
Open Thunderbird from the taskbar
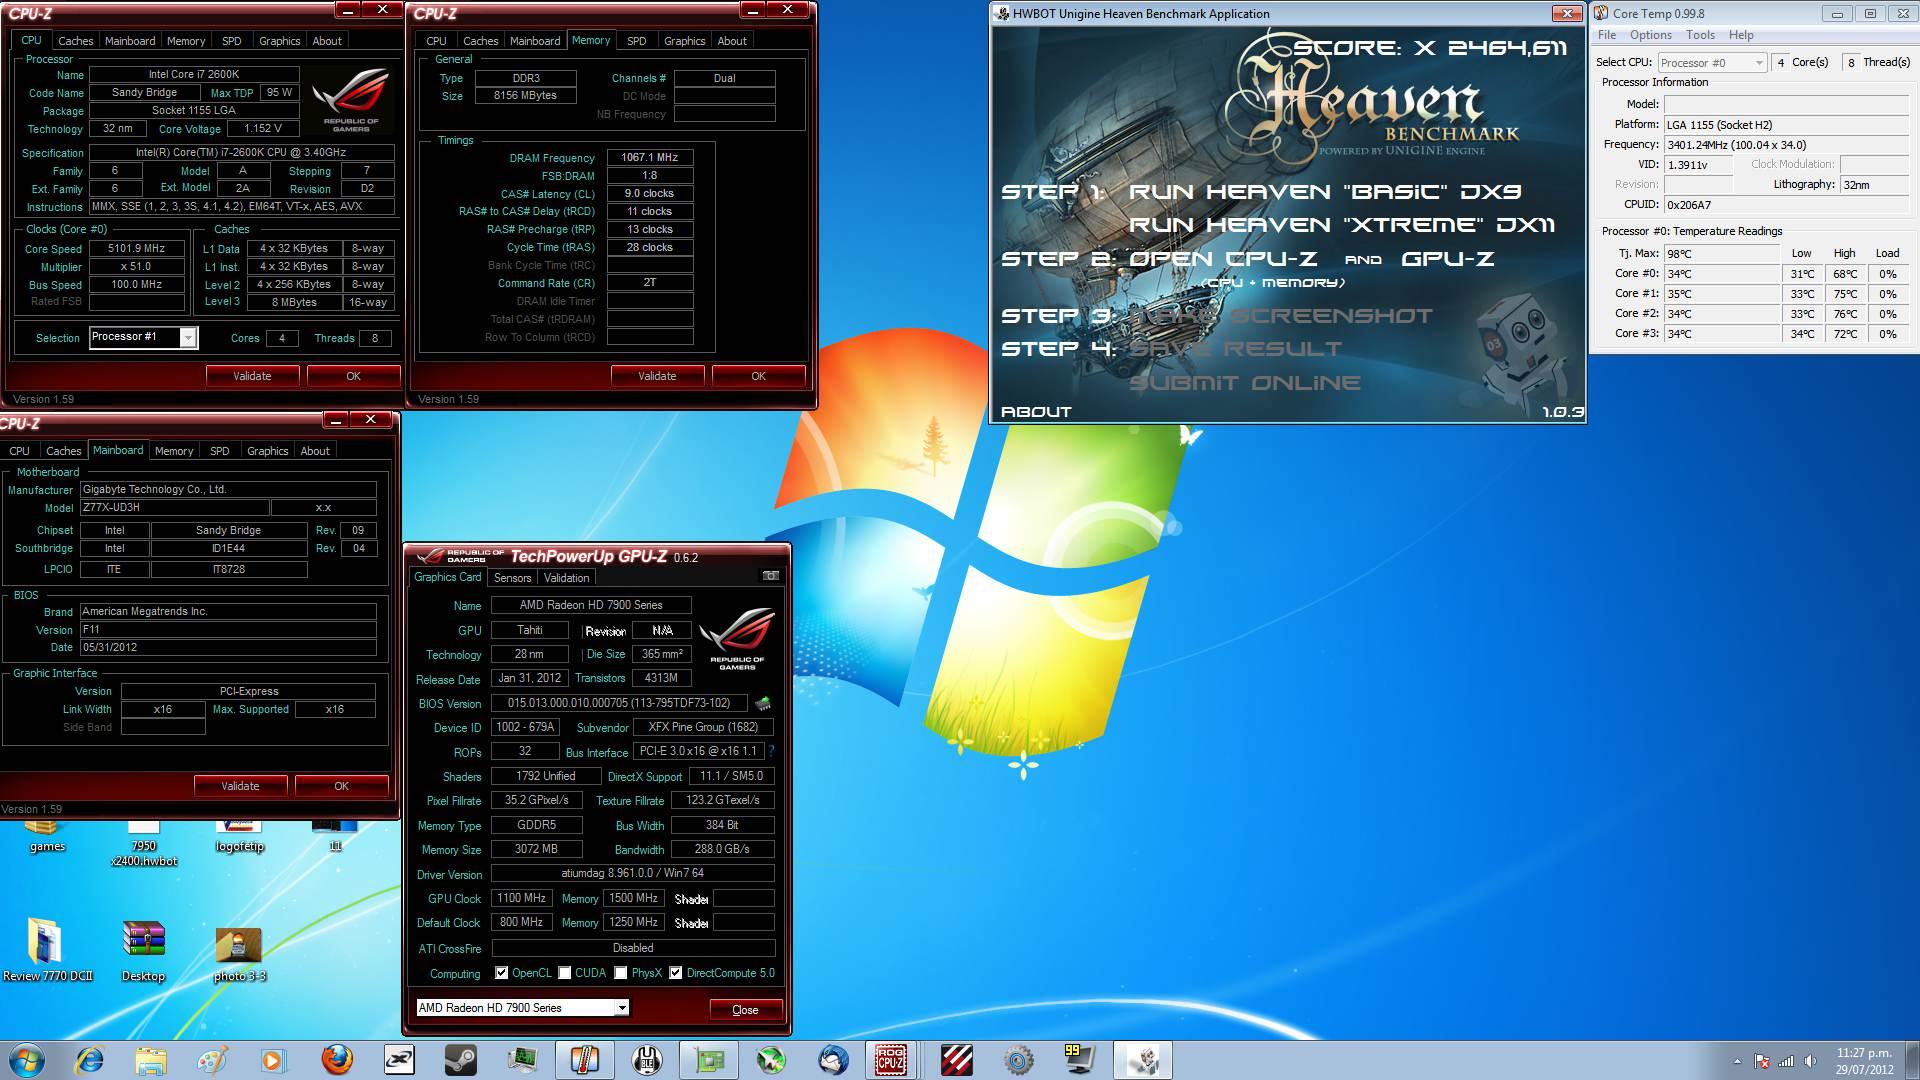click(833, 1059)
